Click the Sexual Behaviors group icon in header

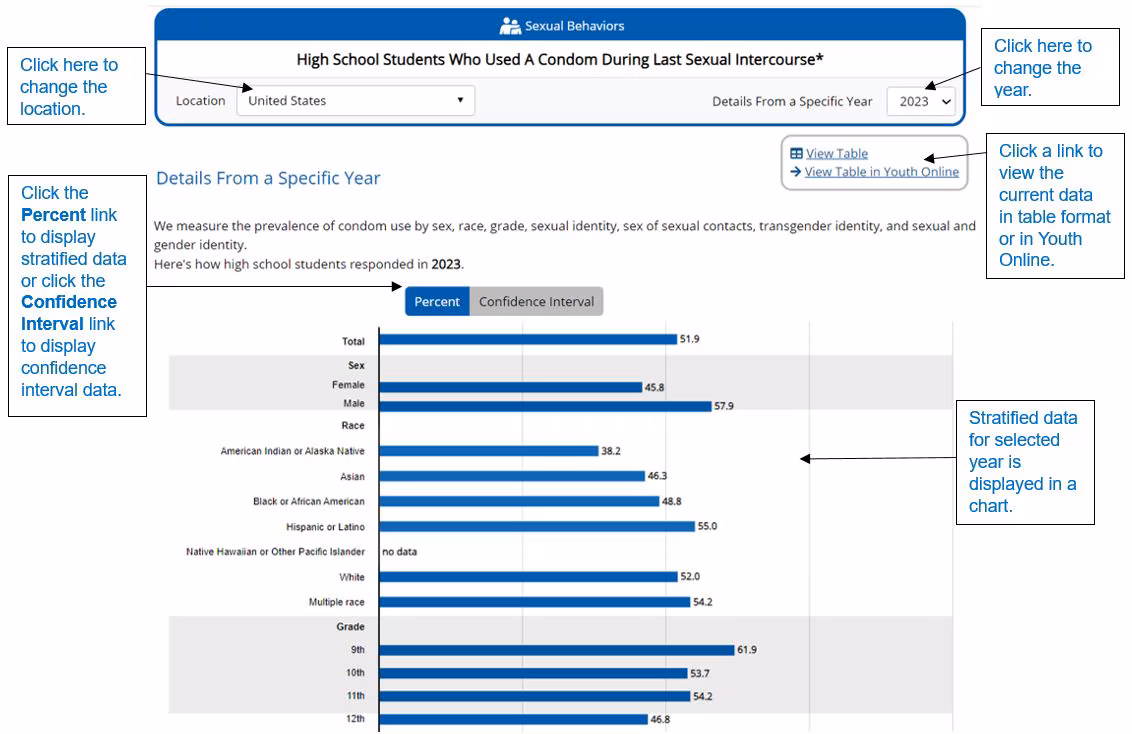coord(512,24)
